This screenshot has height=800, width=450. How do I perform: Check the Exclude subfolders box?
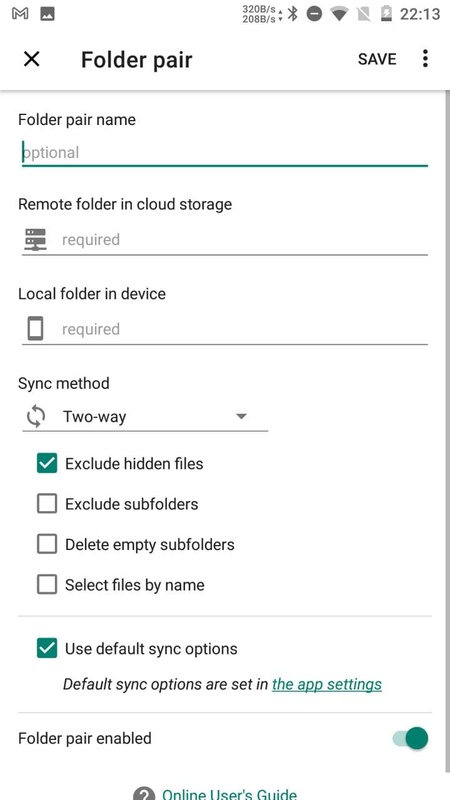(47, 504)
